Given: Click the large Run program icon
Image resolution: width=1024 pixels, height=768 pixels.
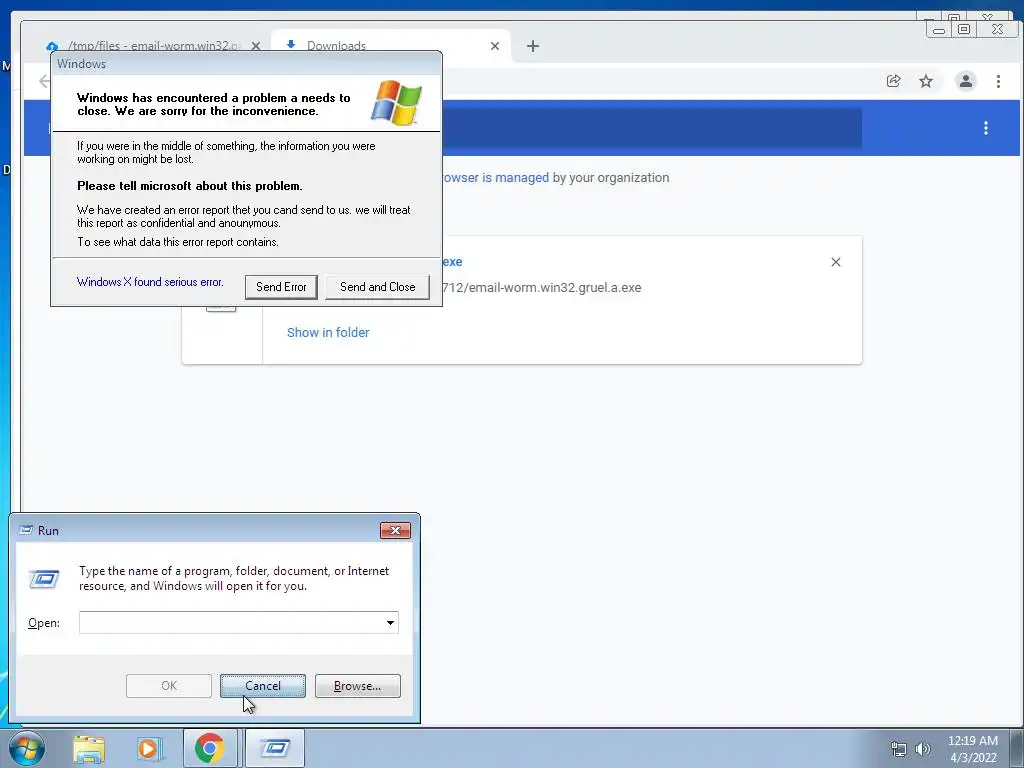Looking at the screenshot, I should (x=44, y=579).
